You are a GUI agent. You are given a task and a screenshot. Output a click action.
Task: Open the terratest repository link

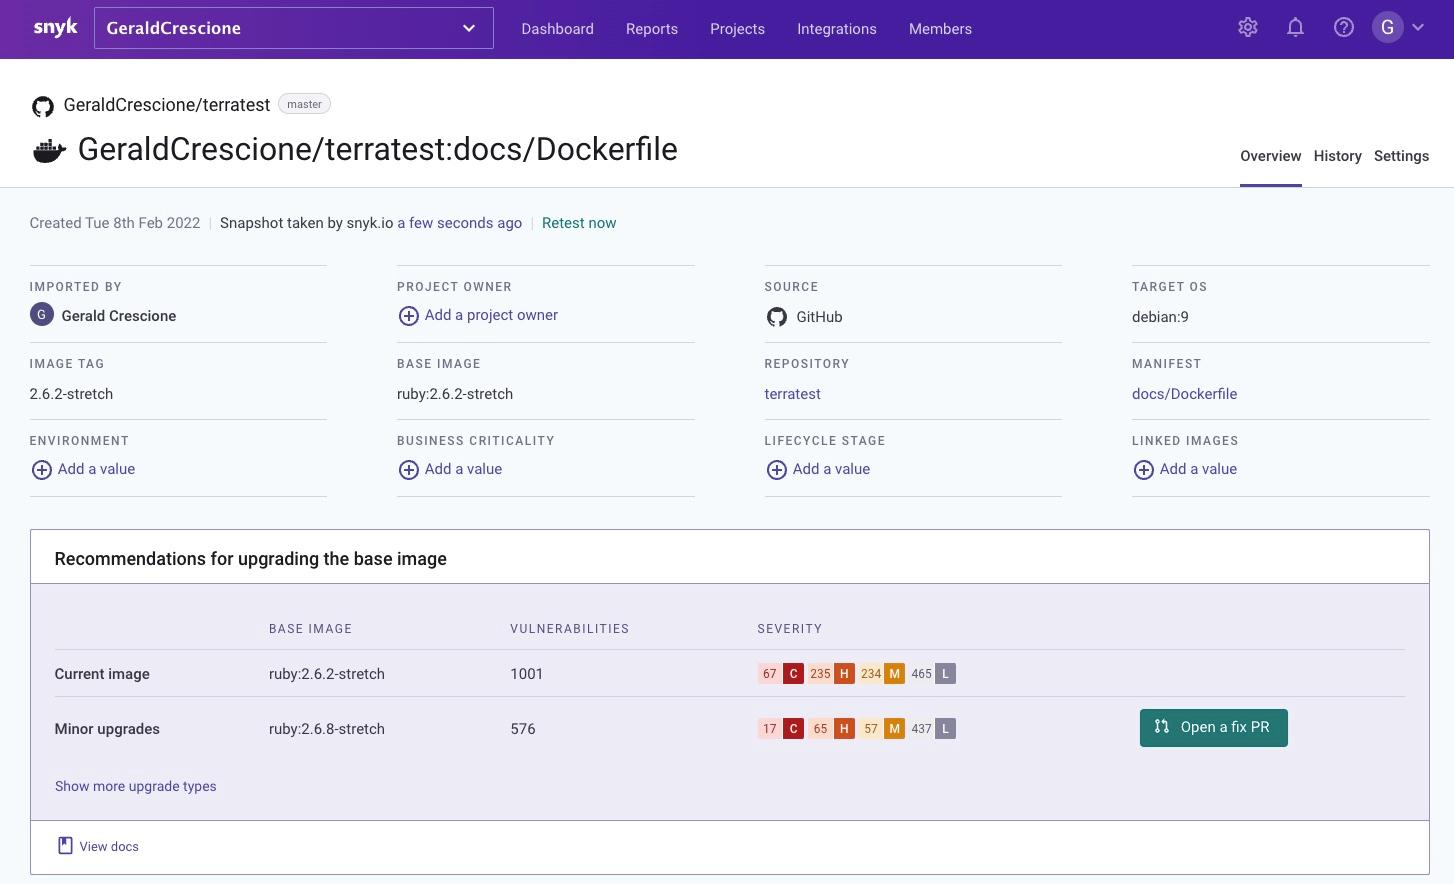point(792,394)
